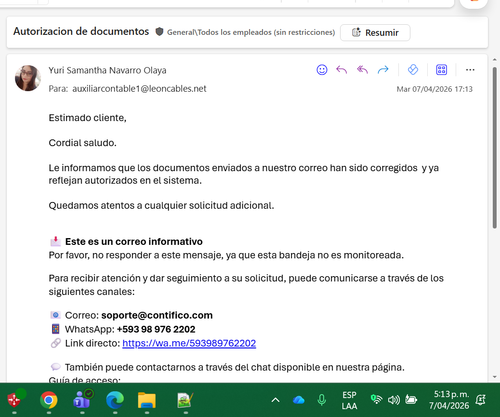
Task: Click recipient auxiliarcontable1@leoncables.net
Action: [139, 89]
